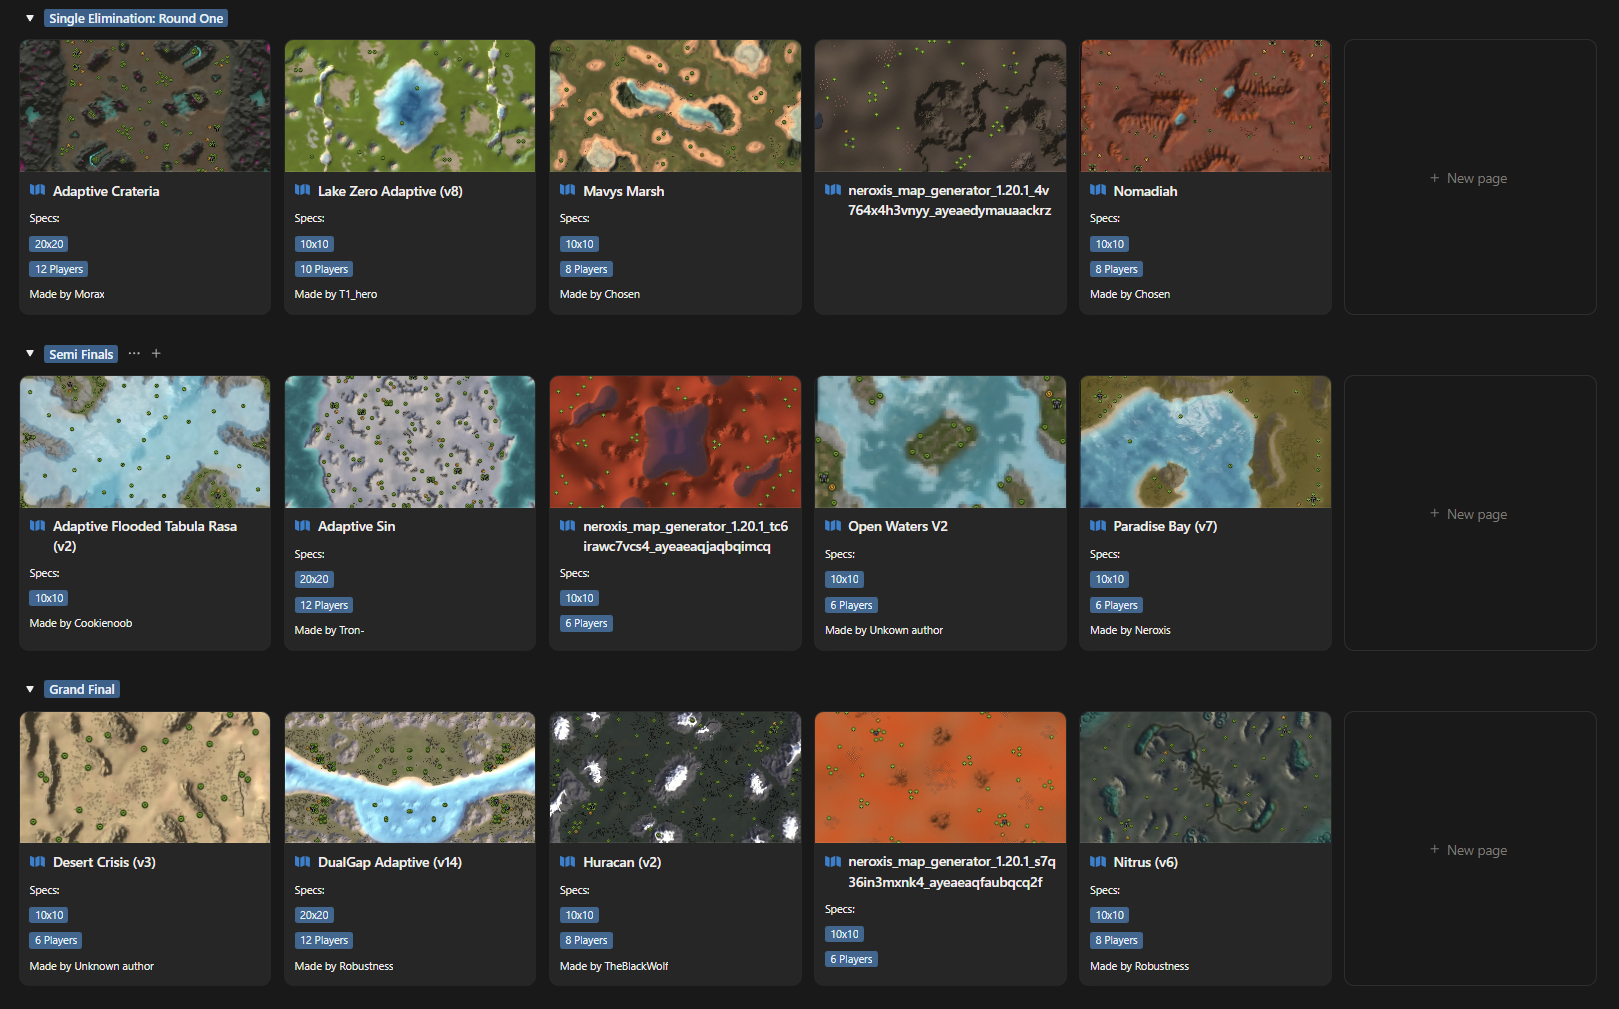Click the Open Waters V2 page title
This screenshot has width=1619, height=1009.
pos(898,526)
